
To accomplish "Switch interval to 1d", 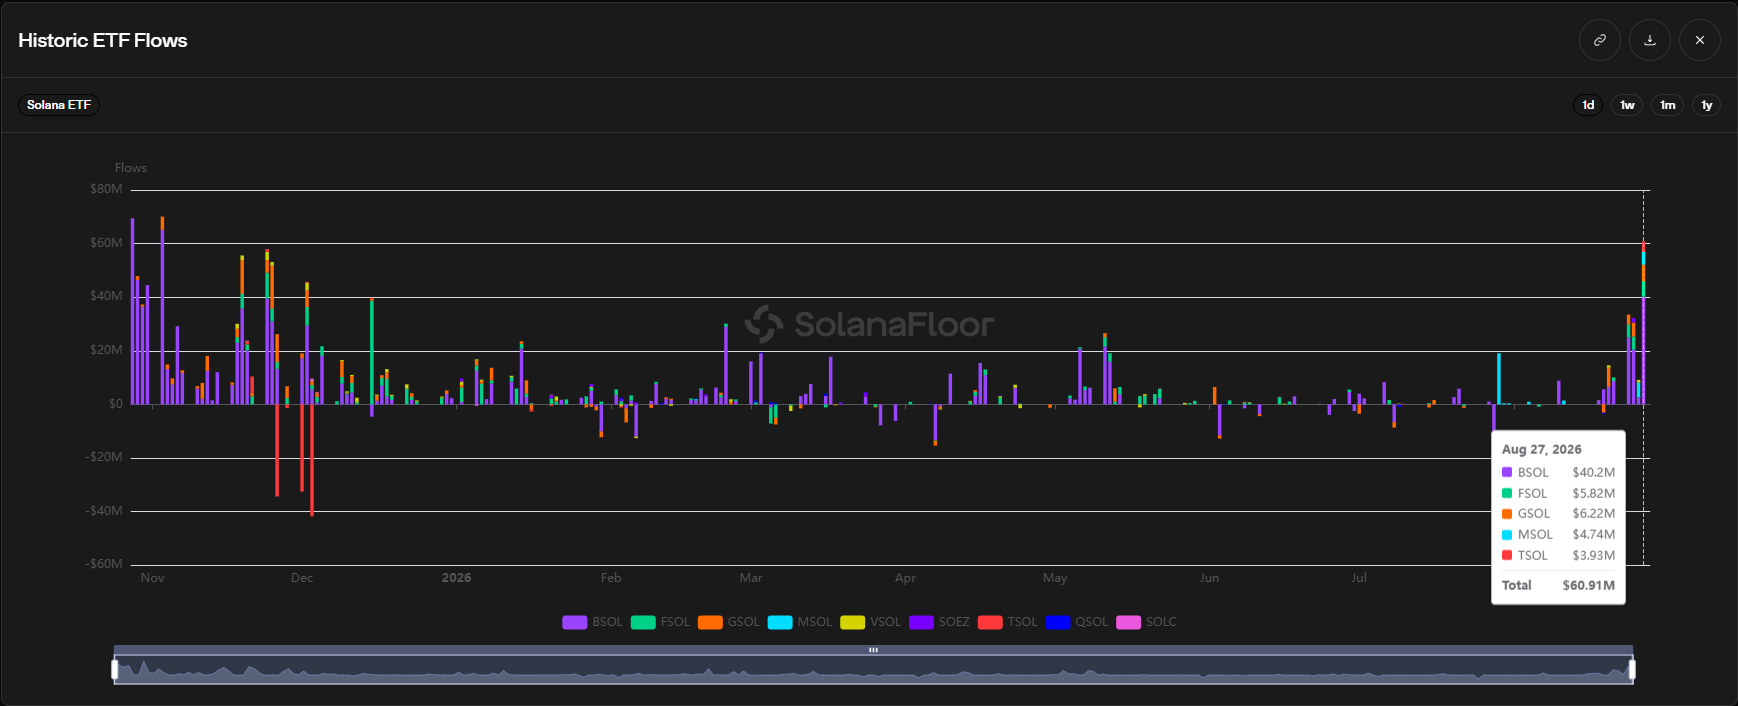I will pos(1588,105).
